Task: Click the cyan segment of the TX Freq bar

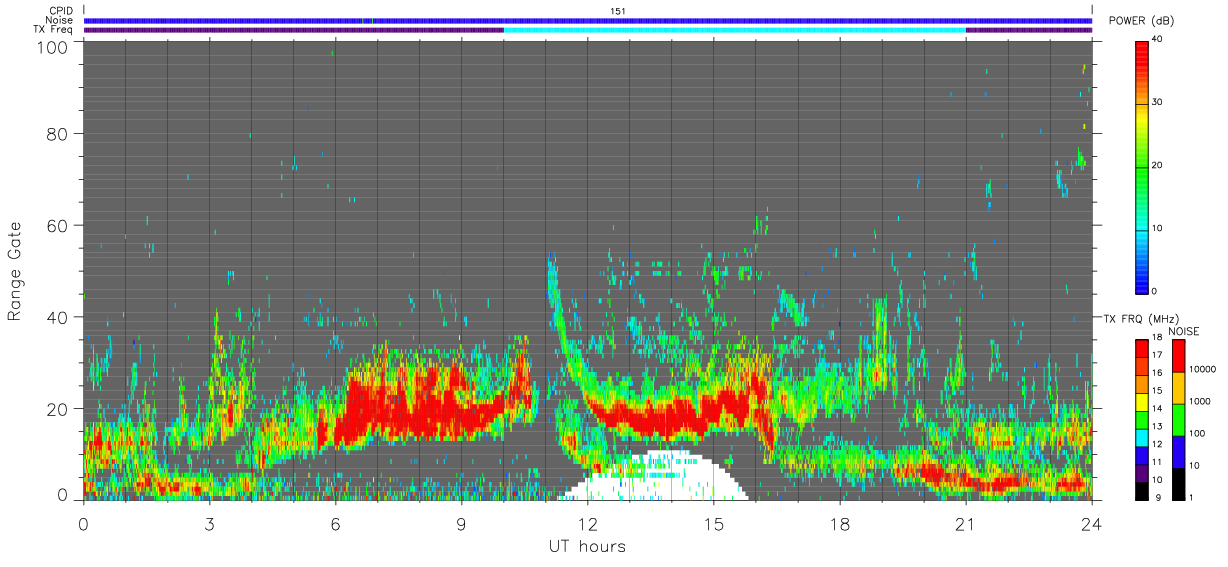Action: tap(735, 30)
